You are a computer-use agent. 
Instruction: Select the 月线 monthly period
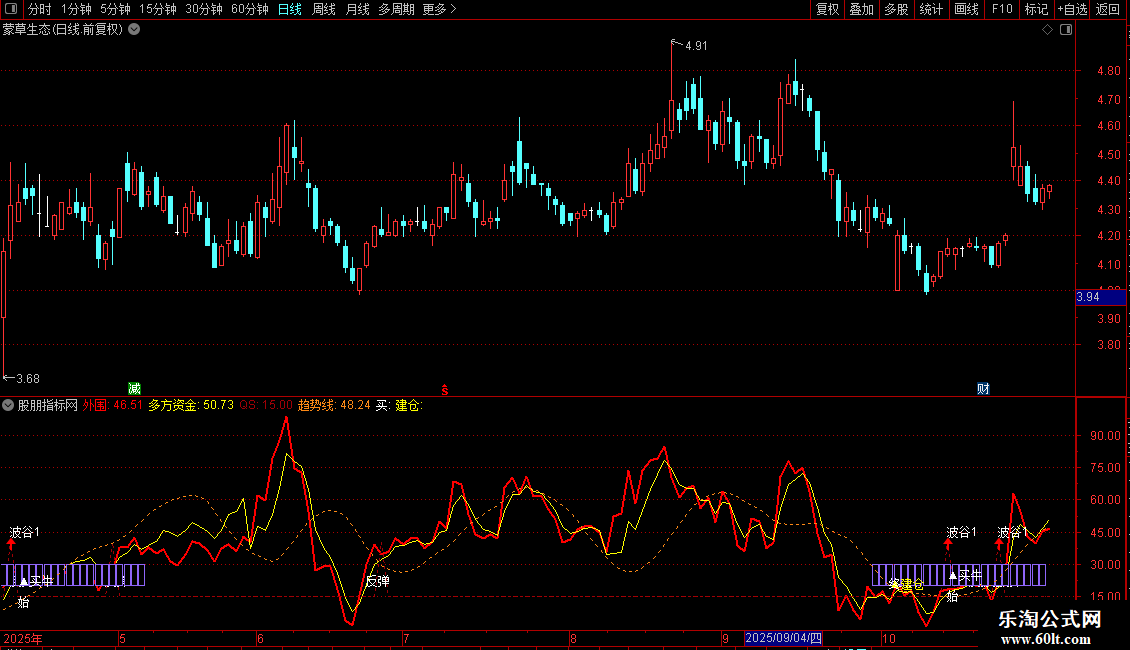pyautogui.click(x=357, y=9)
